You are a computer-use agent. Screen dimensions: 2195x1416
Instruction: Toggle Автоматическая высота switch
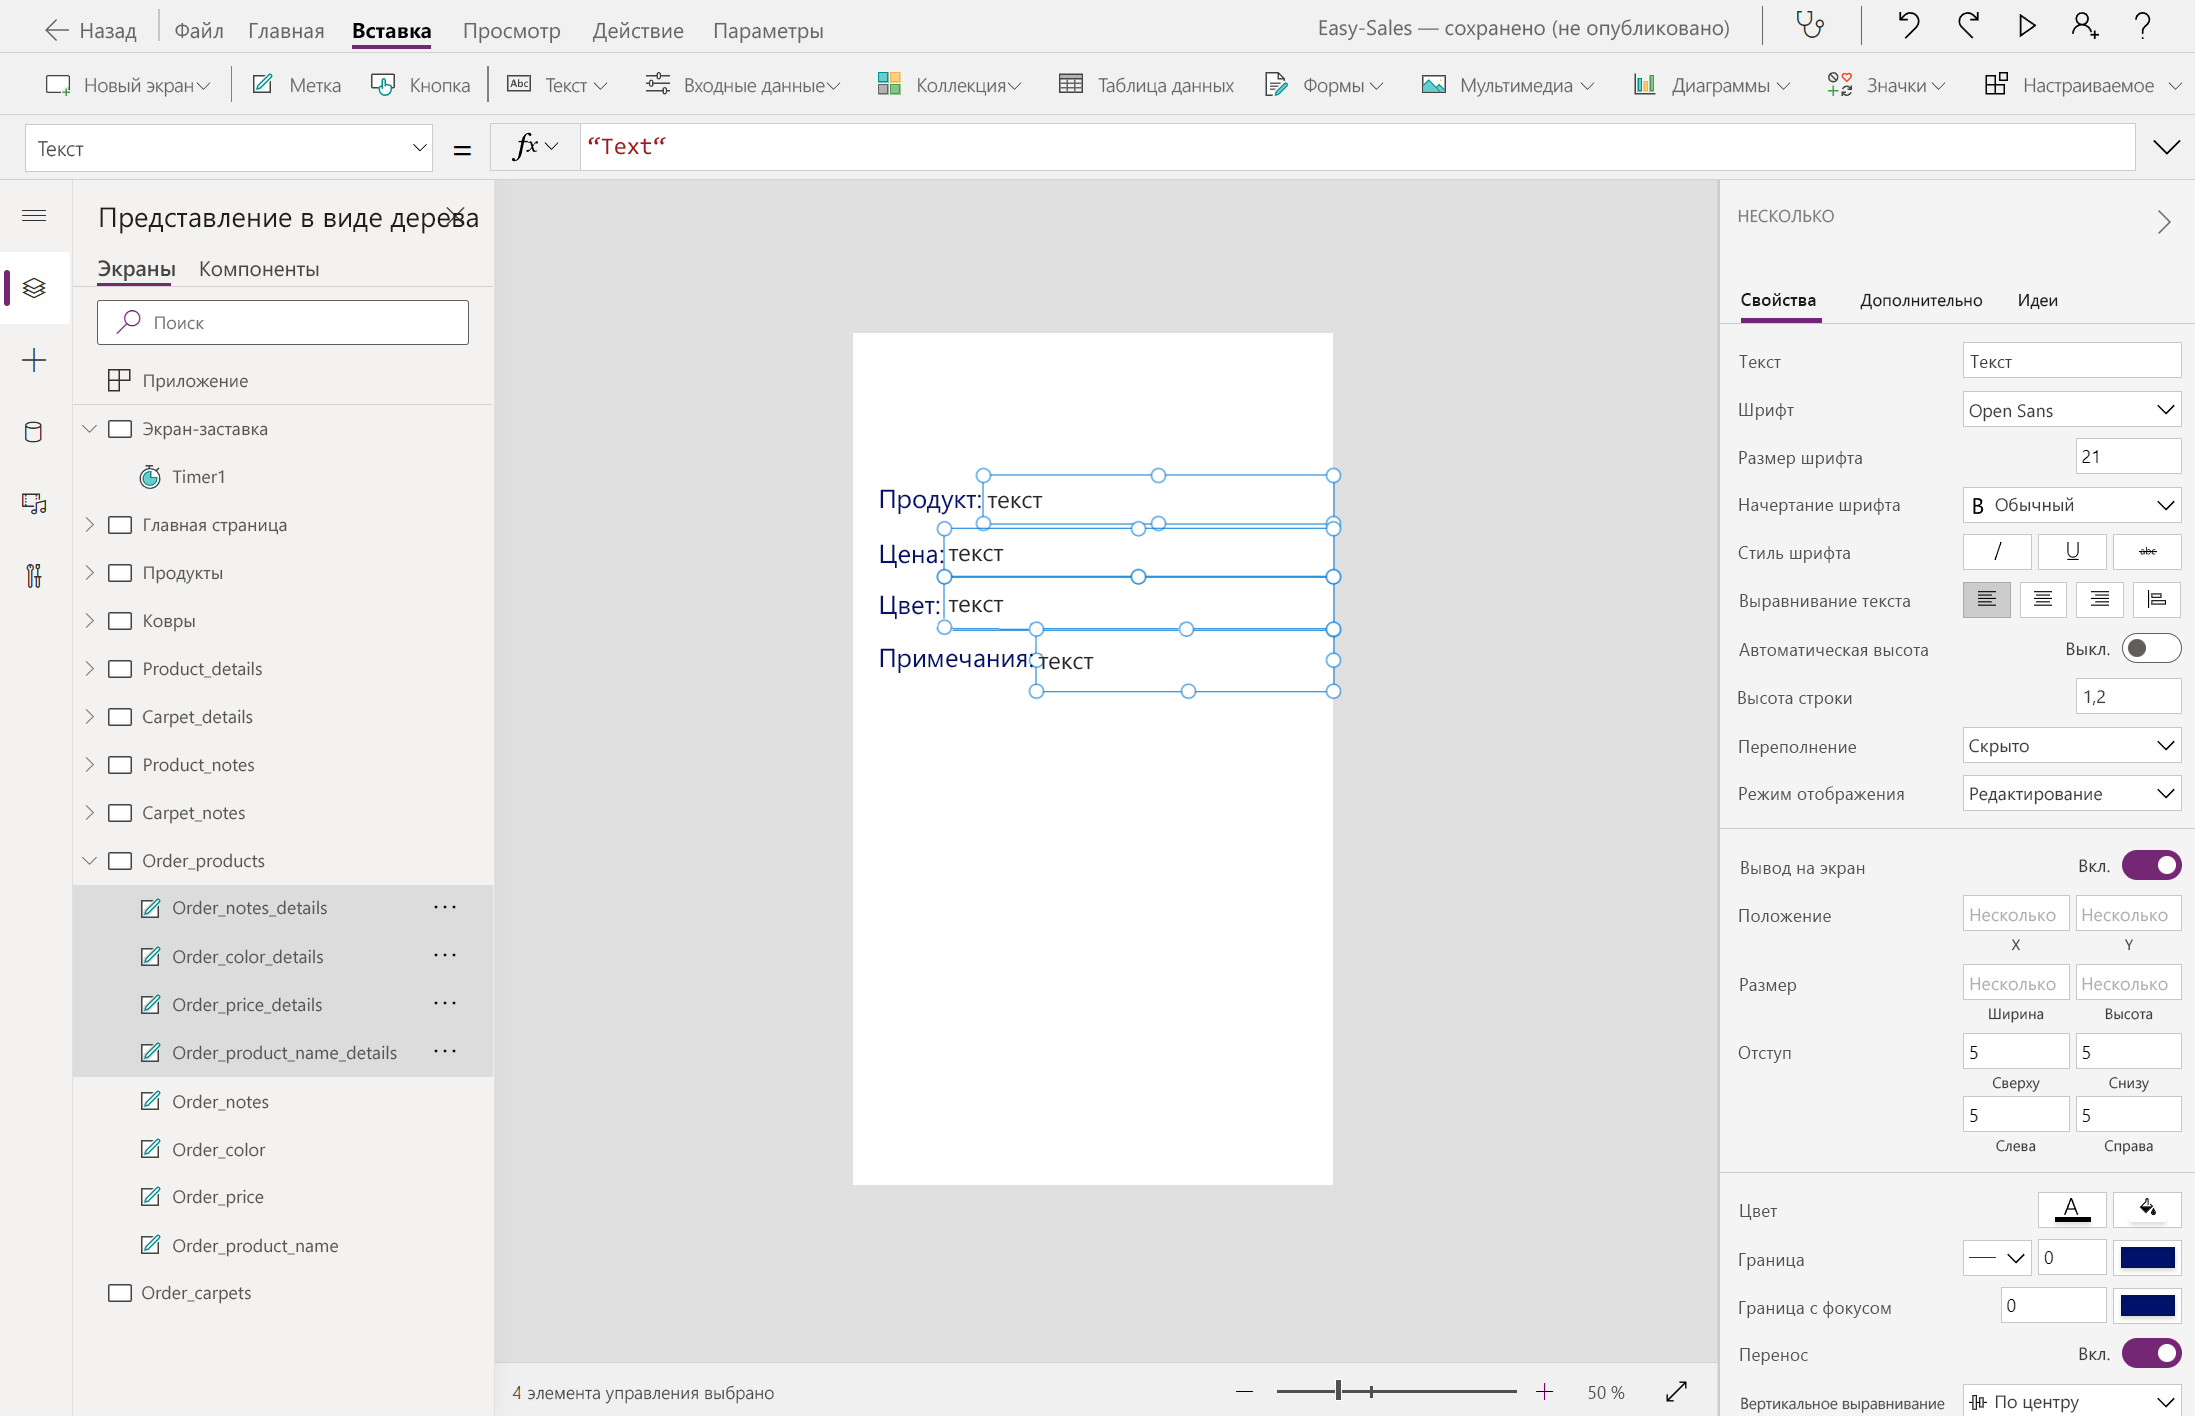tap(2151, 649)
